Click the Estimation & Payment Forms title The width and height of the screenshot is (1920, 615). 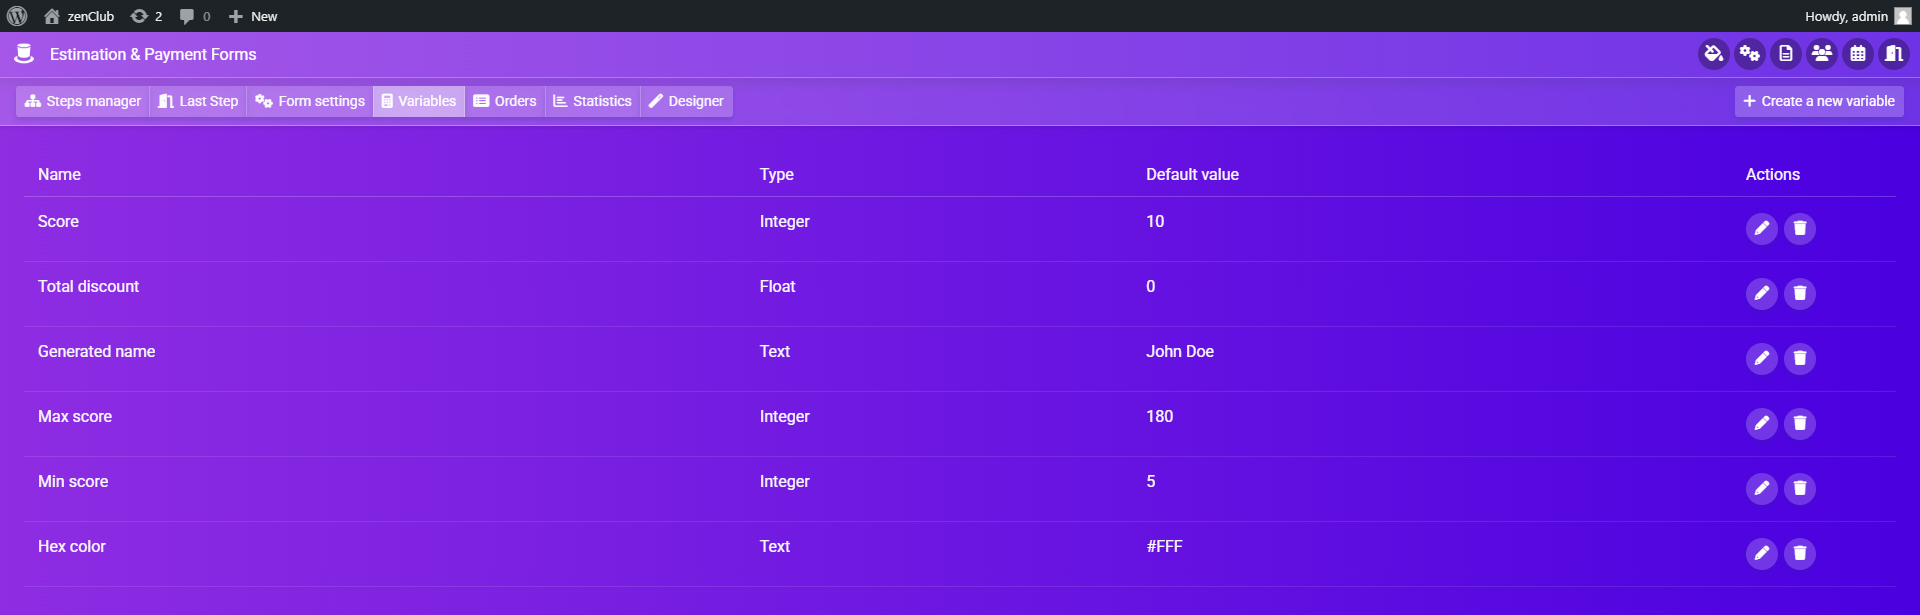click(153, 54)
